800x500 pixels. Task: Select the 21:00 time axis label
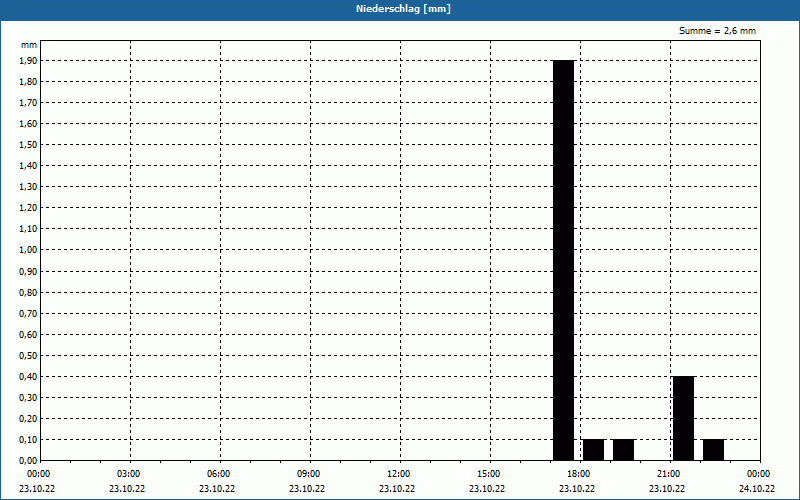pos(668,474)
